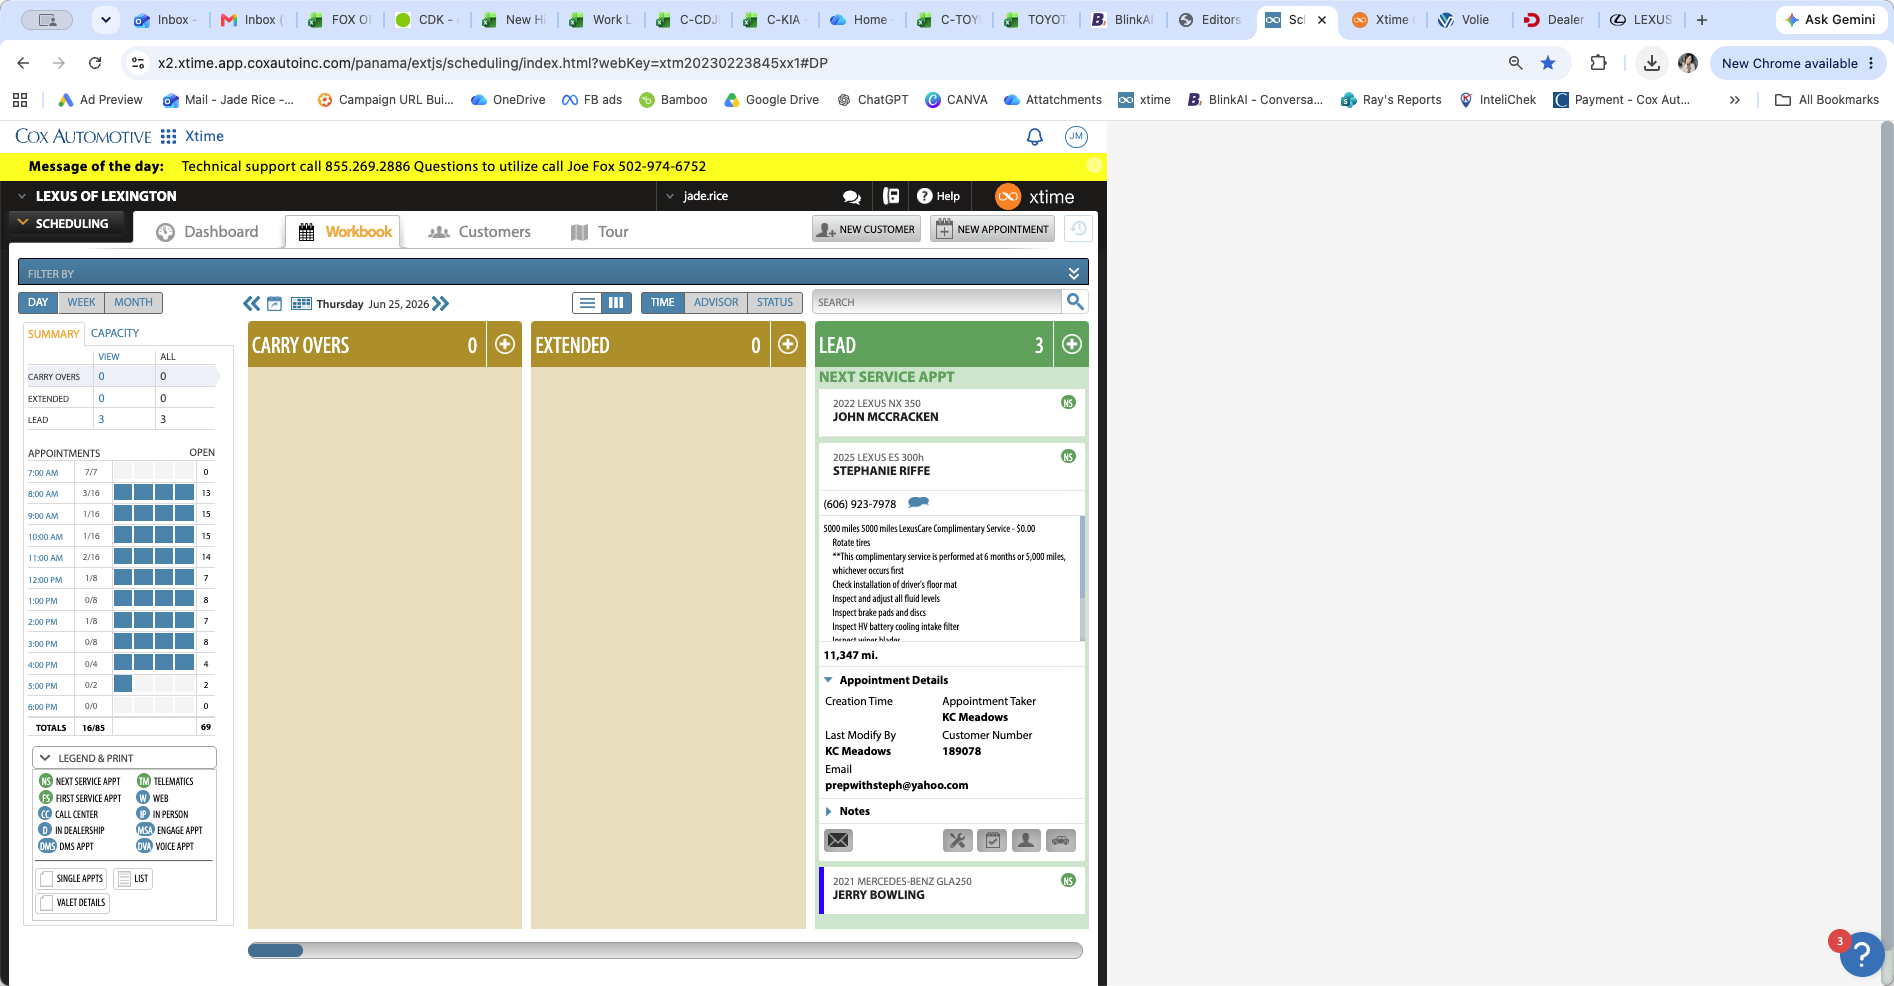Open the Cox Automotive apps grid icon

(168, 137)
